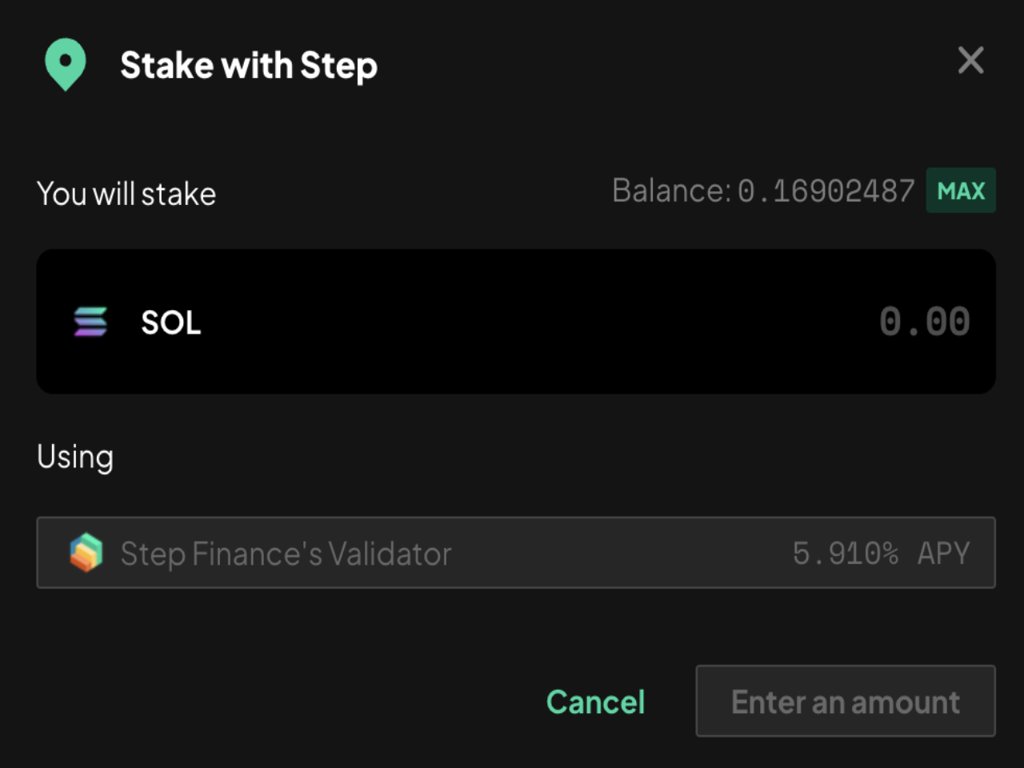The height and width of the screenshot is (768, 1024).
Task: Click the Enter an amount button
Action: click(845, 702)
